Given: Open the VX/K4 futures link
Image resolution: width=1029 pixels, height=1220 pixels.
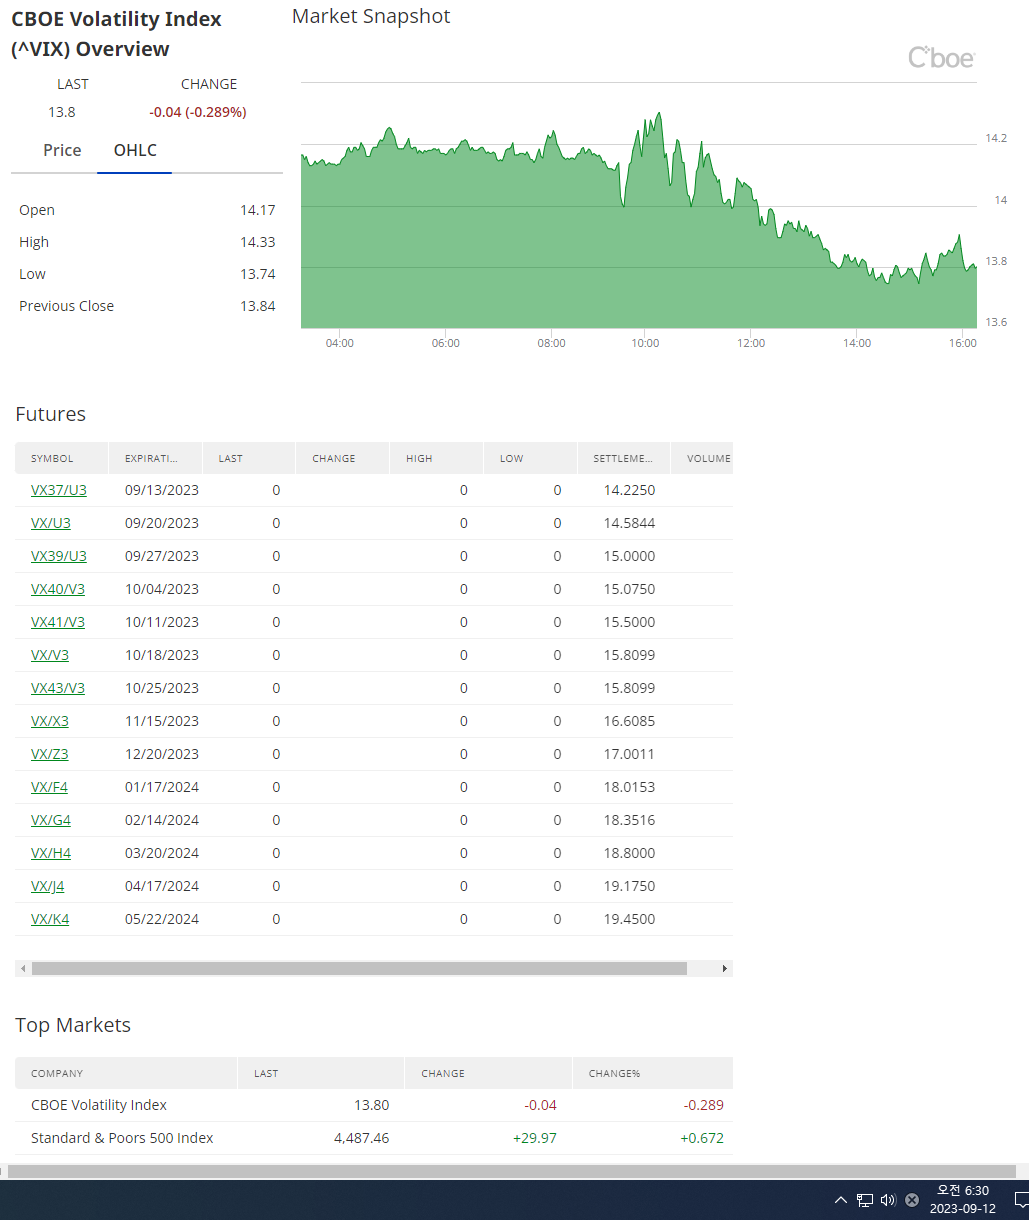Looking at the screenshot, I should pos(50,919).
